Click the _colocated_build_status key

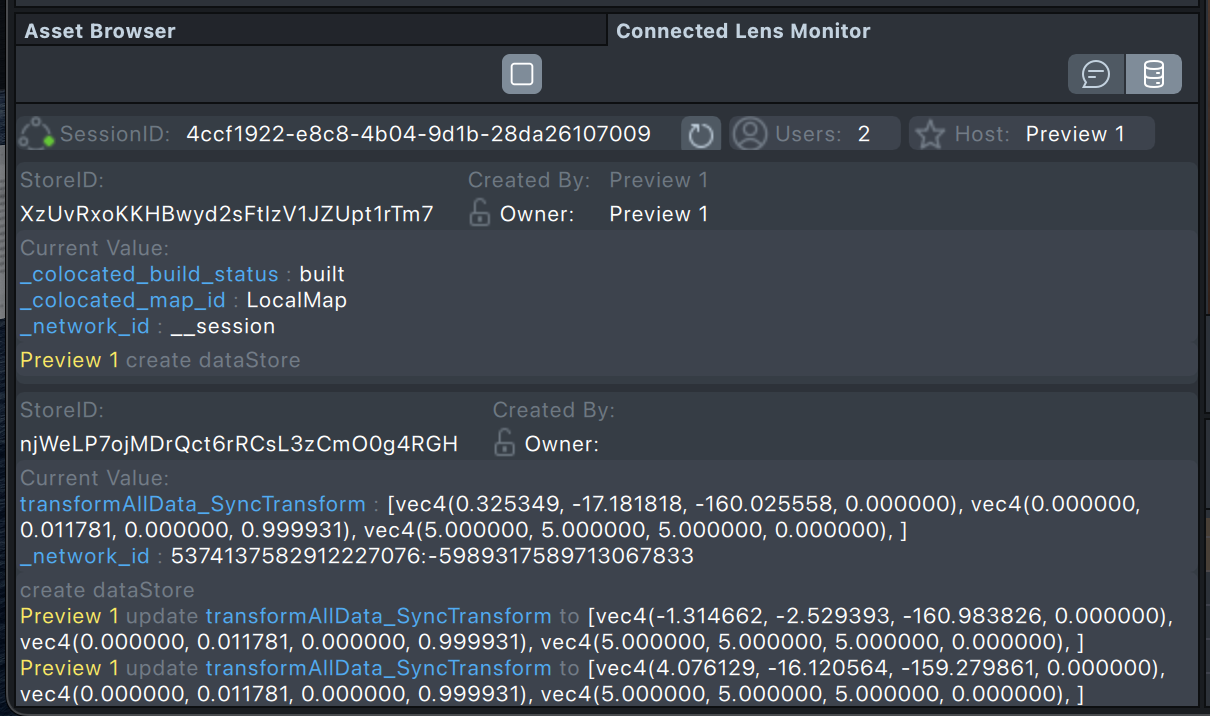(x=149, y=274)
